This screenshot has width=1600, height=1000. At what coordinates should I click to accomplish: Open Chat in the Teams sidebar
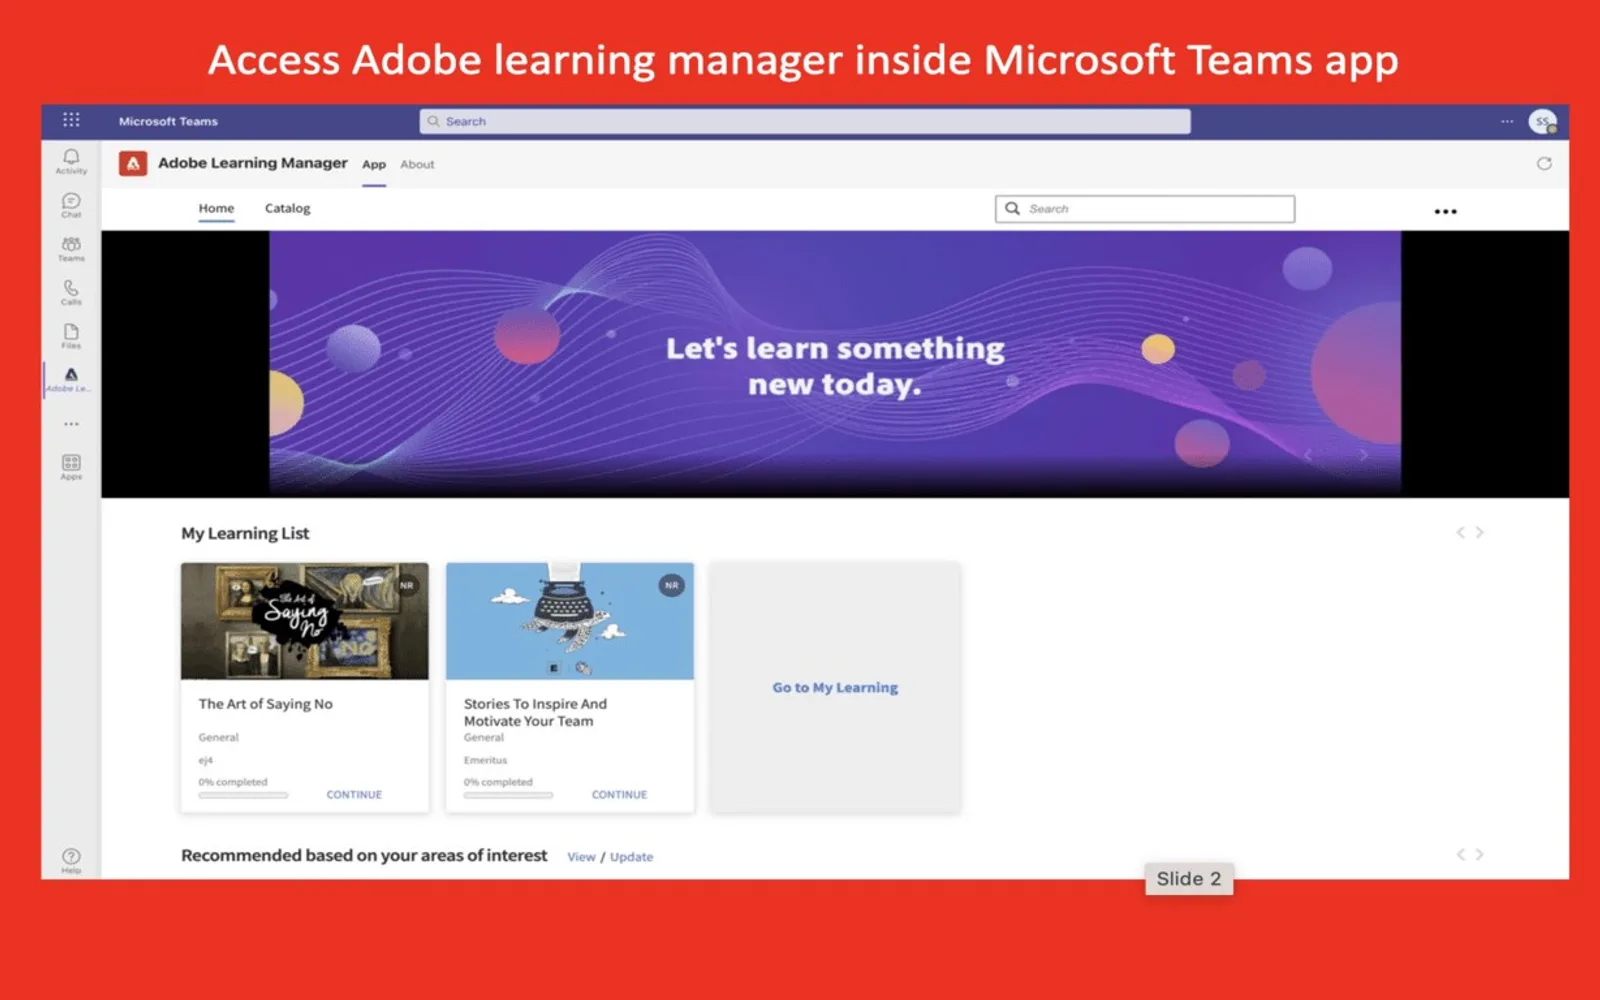click(x=71, y=205)
